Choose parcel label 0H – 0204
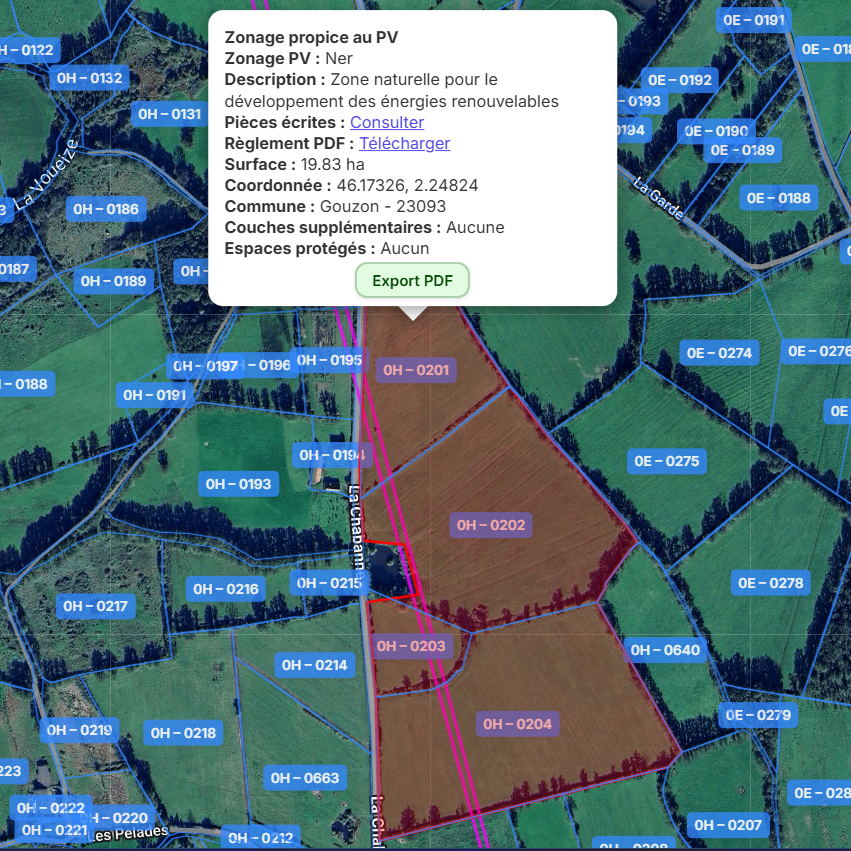851x851 pixels. point(517,724)
